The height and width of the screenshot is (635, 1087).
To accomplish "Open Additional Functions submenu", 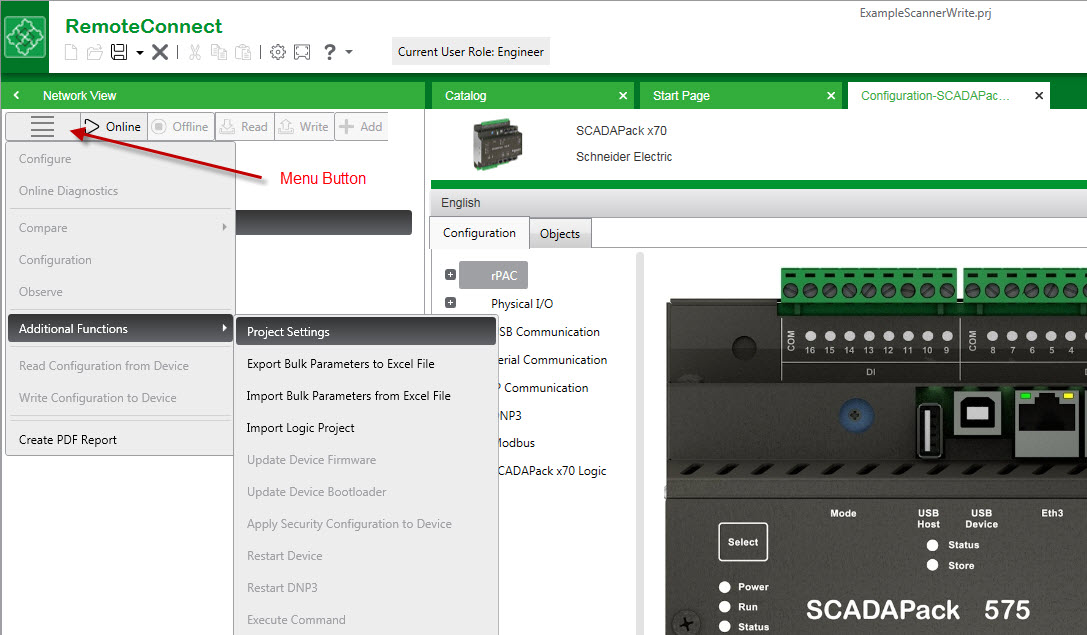I will pos(121,329).
